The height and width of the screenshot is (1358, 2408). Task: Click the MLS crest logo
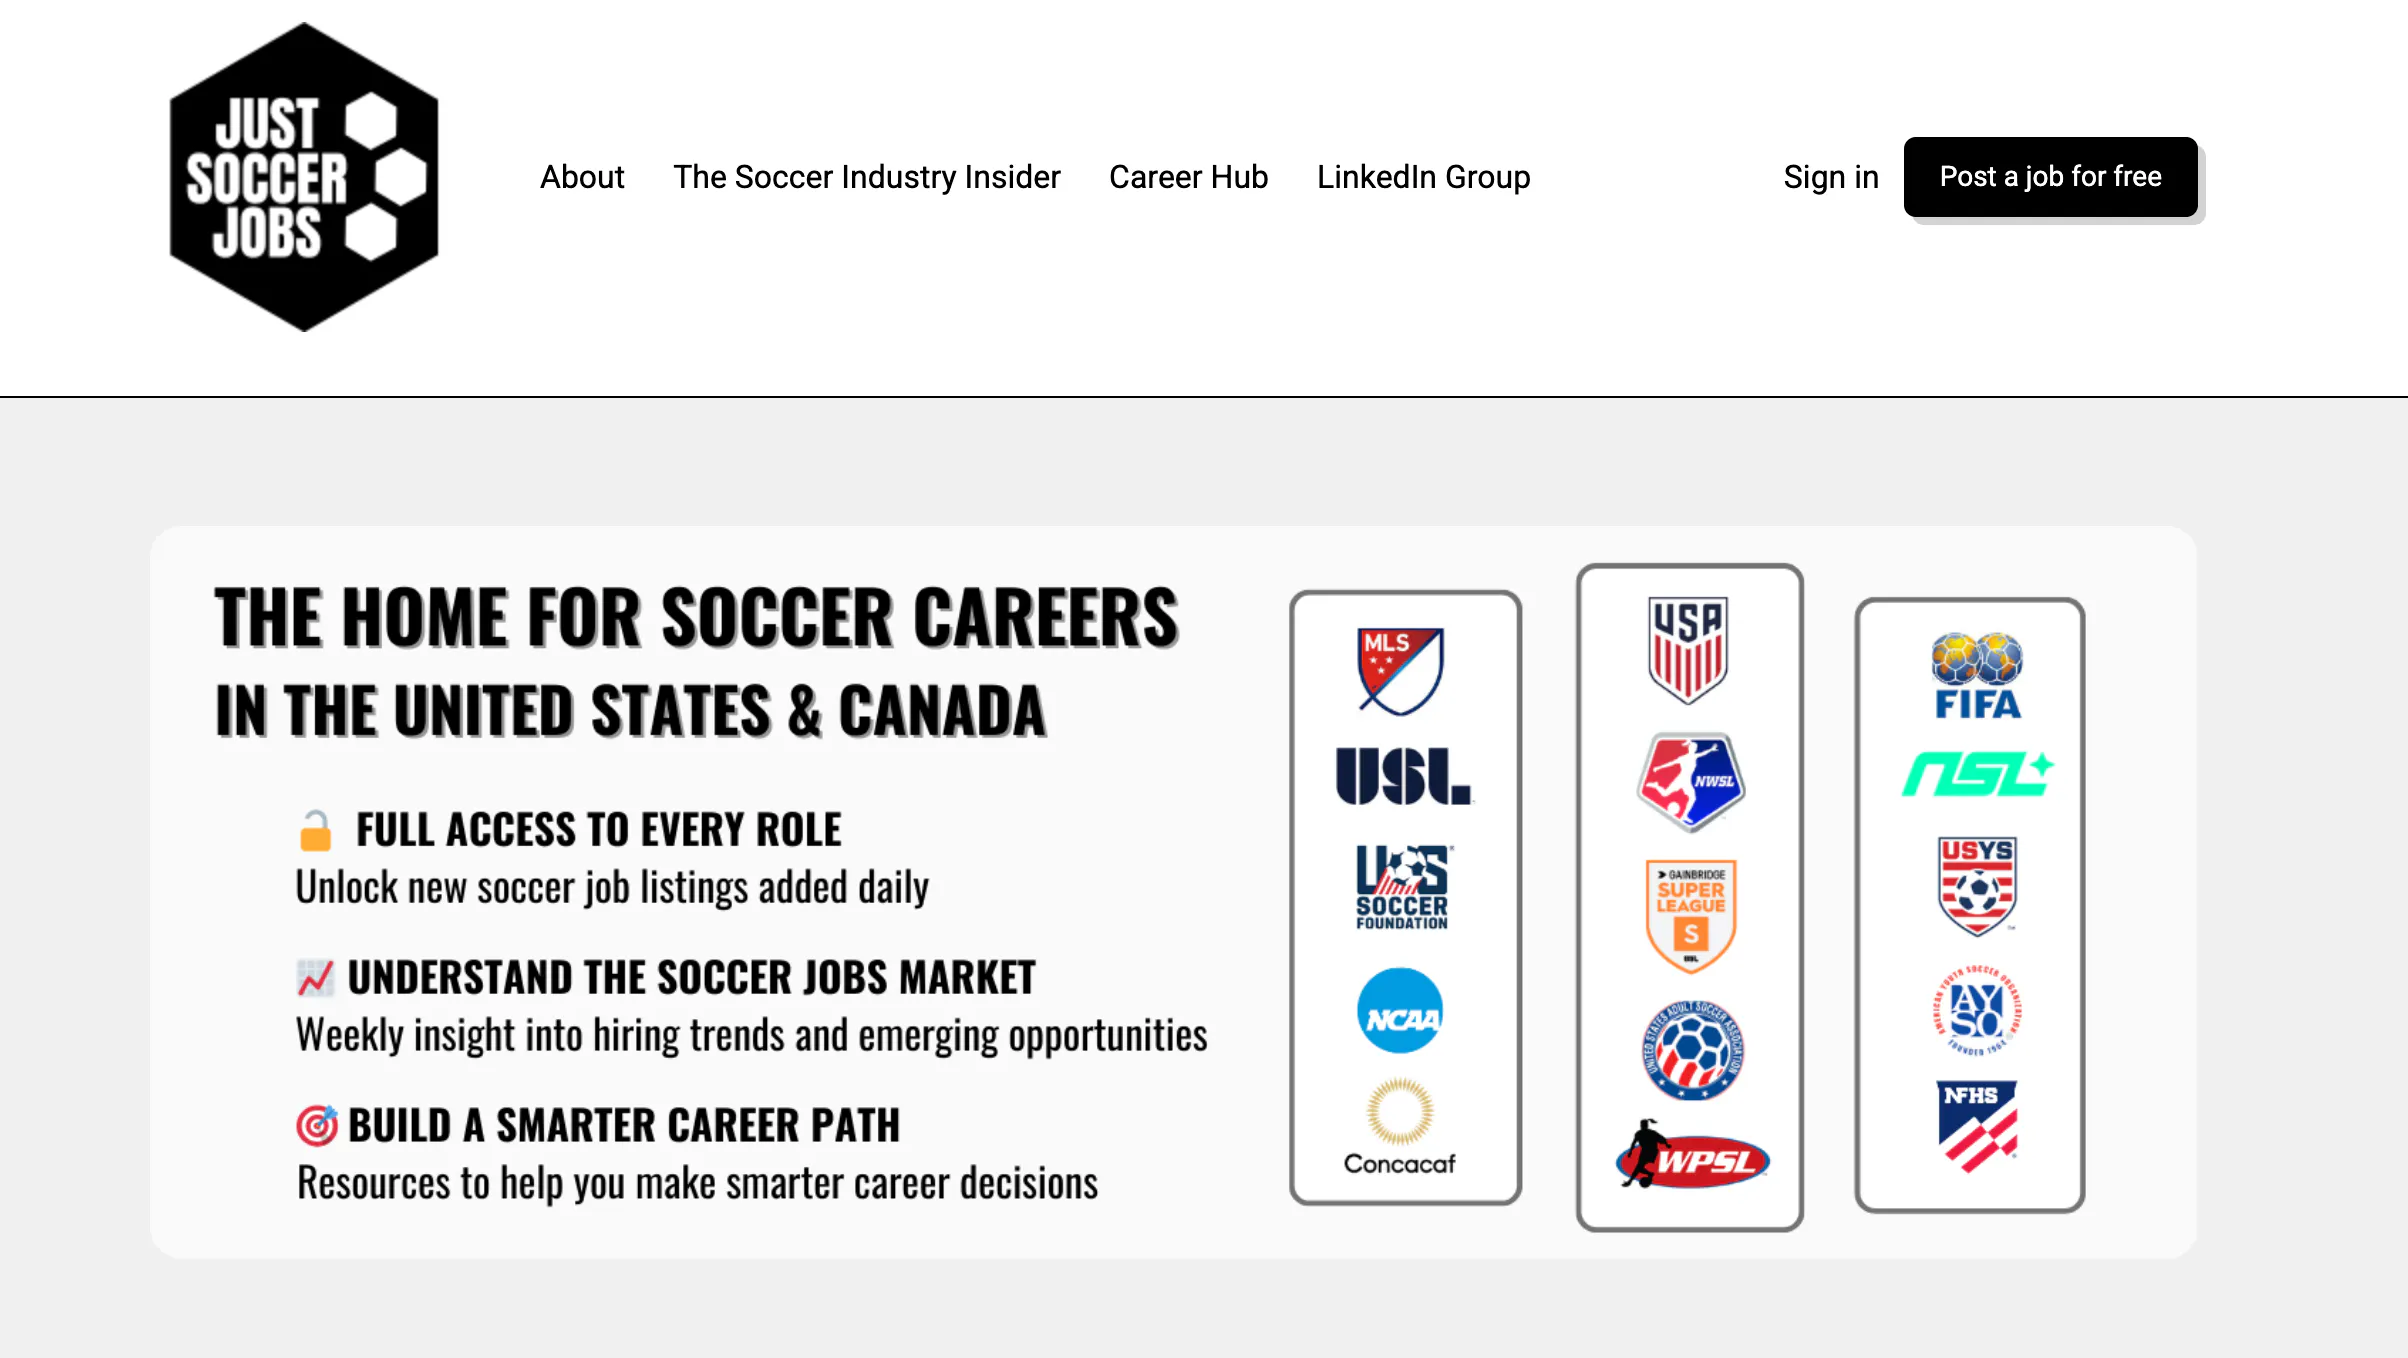pyautogui.click(x=1400, y=671)
